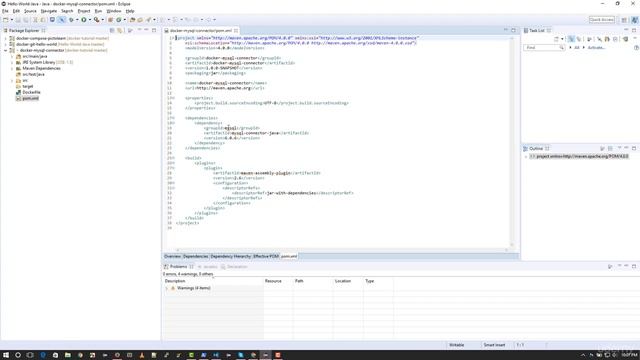640x360 pixels.
Task: Expand src/main/java folder
Action: 12,56
